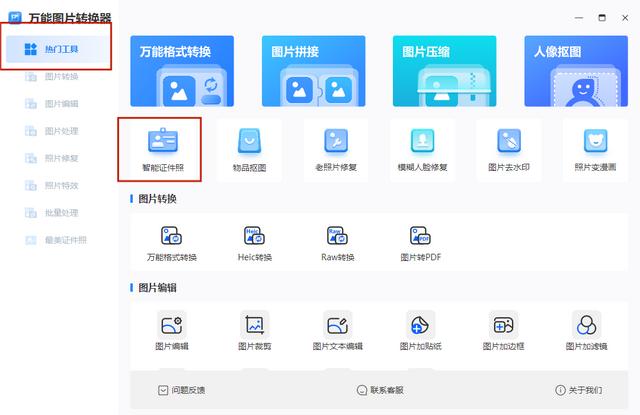Viewport: 640px width, 415px height.
Task: Open the large 万能格式转换 banner card
Action: [x=182, y=71]
